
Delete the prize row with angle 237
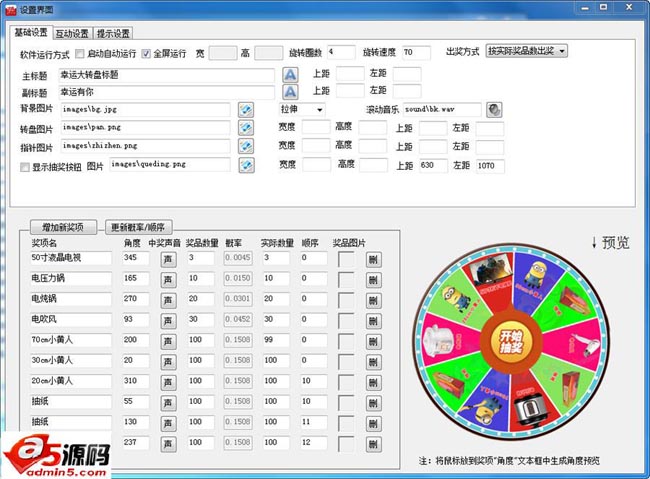coord(374,445)
